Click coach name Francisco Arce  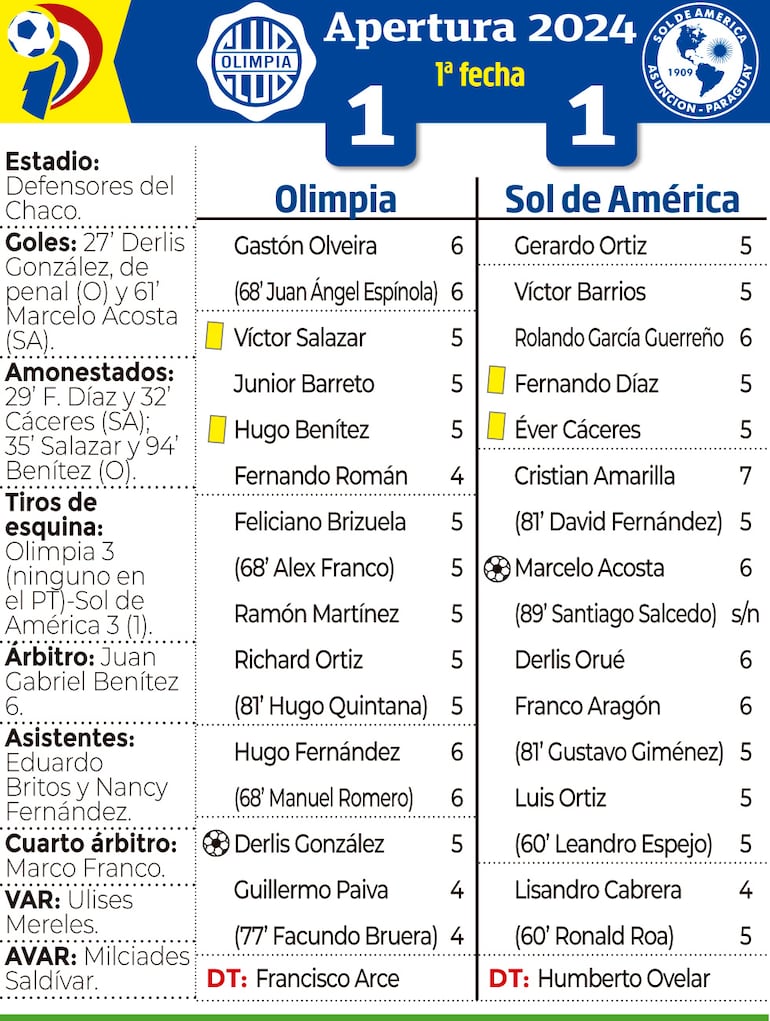click(x=327, y=978)
